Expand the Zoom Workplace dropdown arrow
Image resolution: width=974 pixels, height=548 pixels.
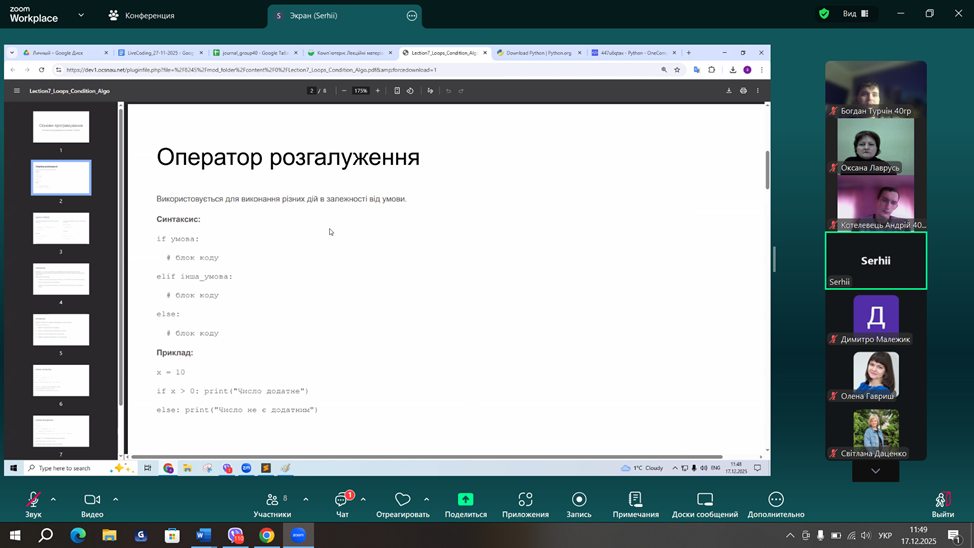(x=81, y=15)
